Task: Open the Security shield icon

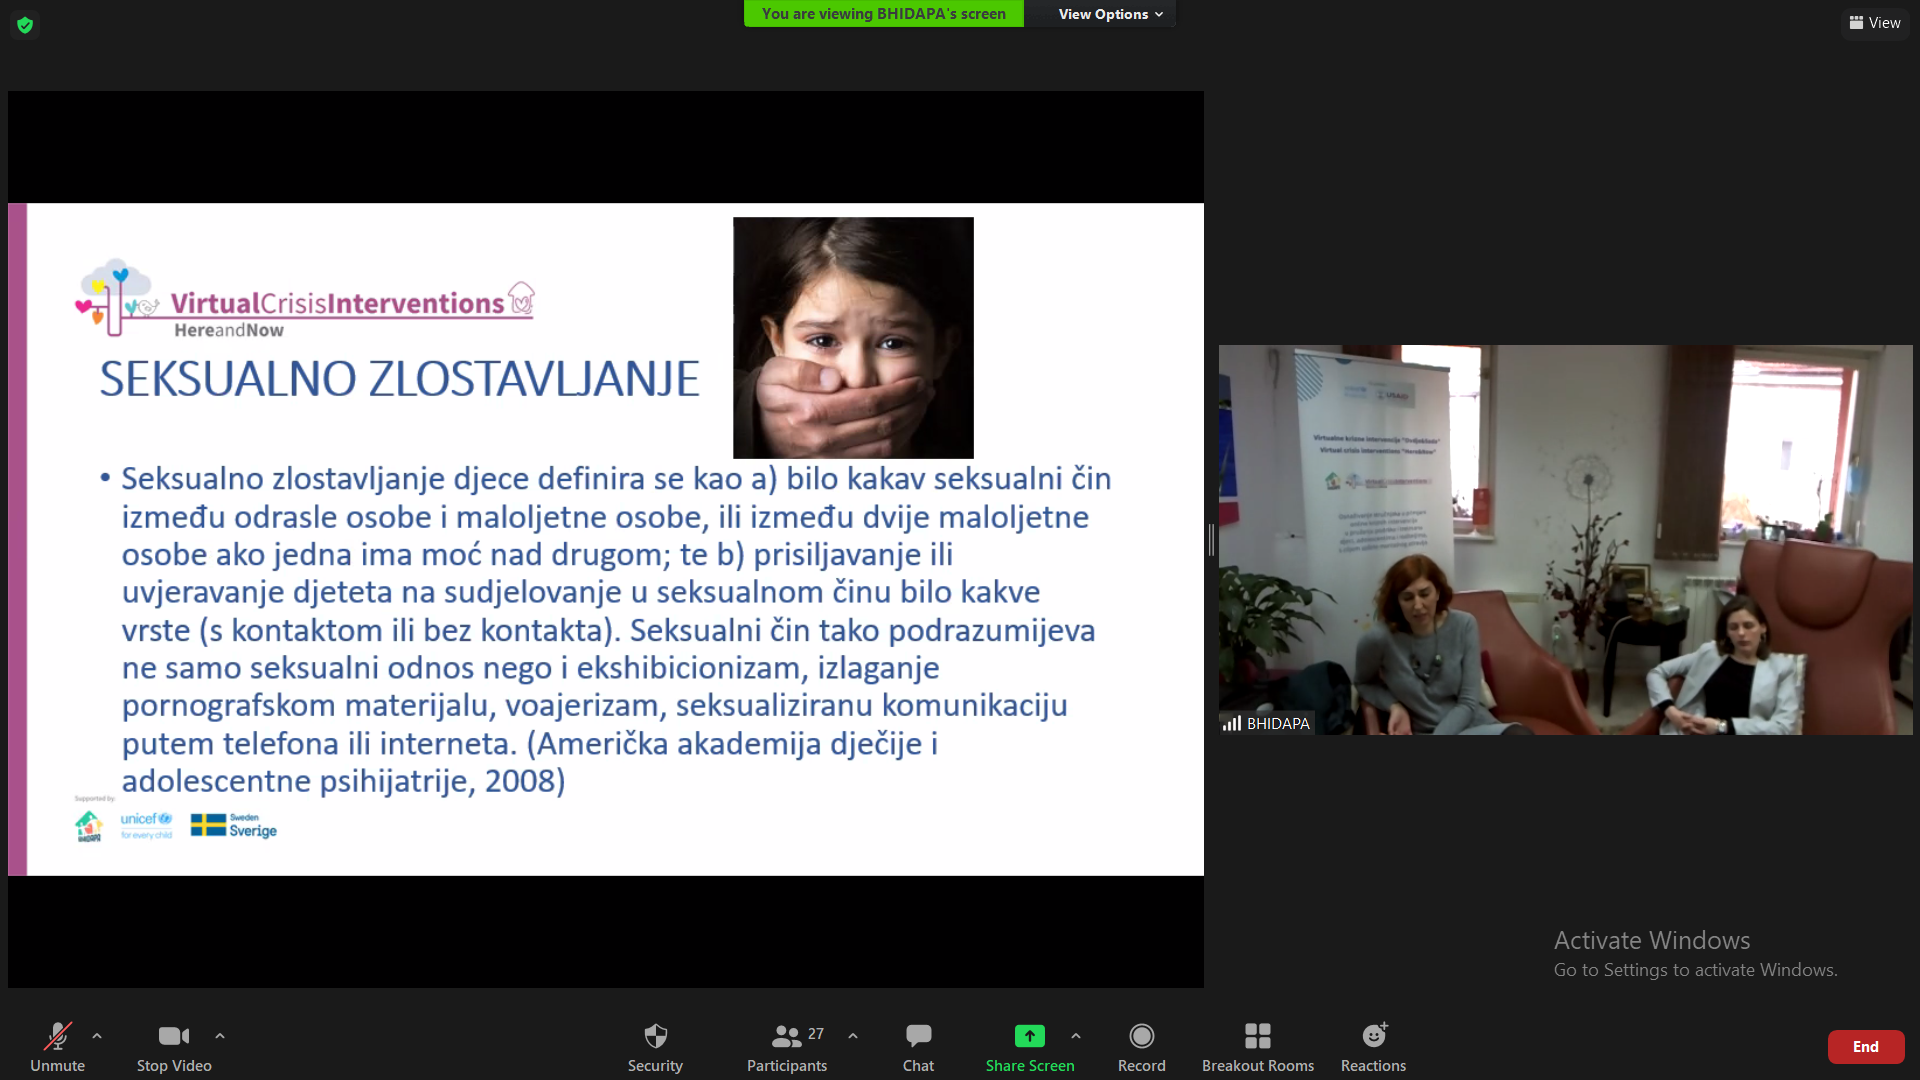Action: 655,1036
